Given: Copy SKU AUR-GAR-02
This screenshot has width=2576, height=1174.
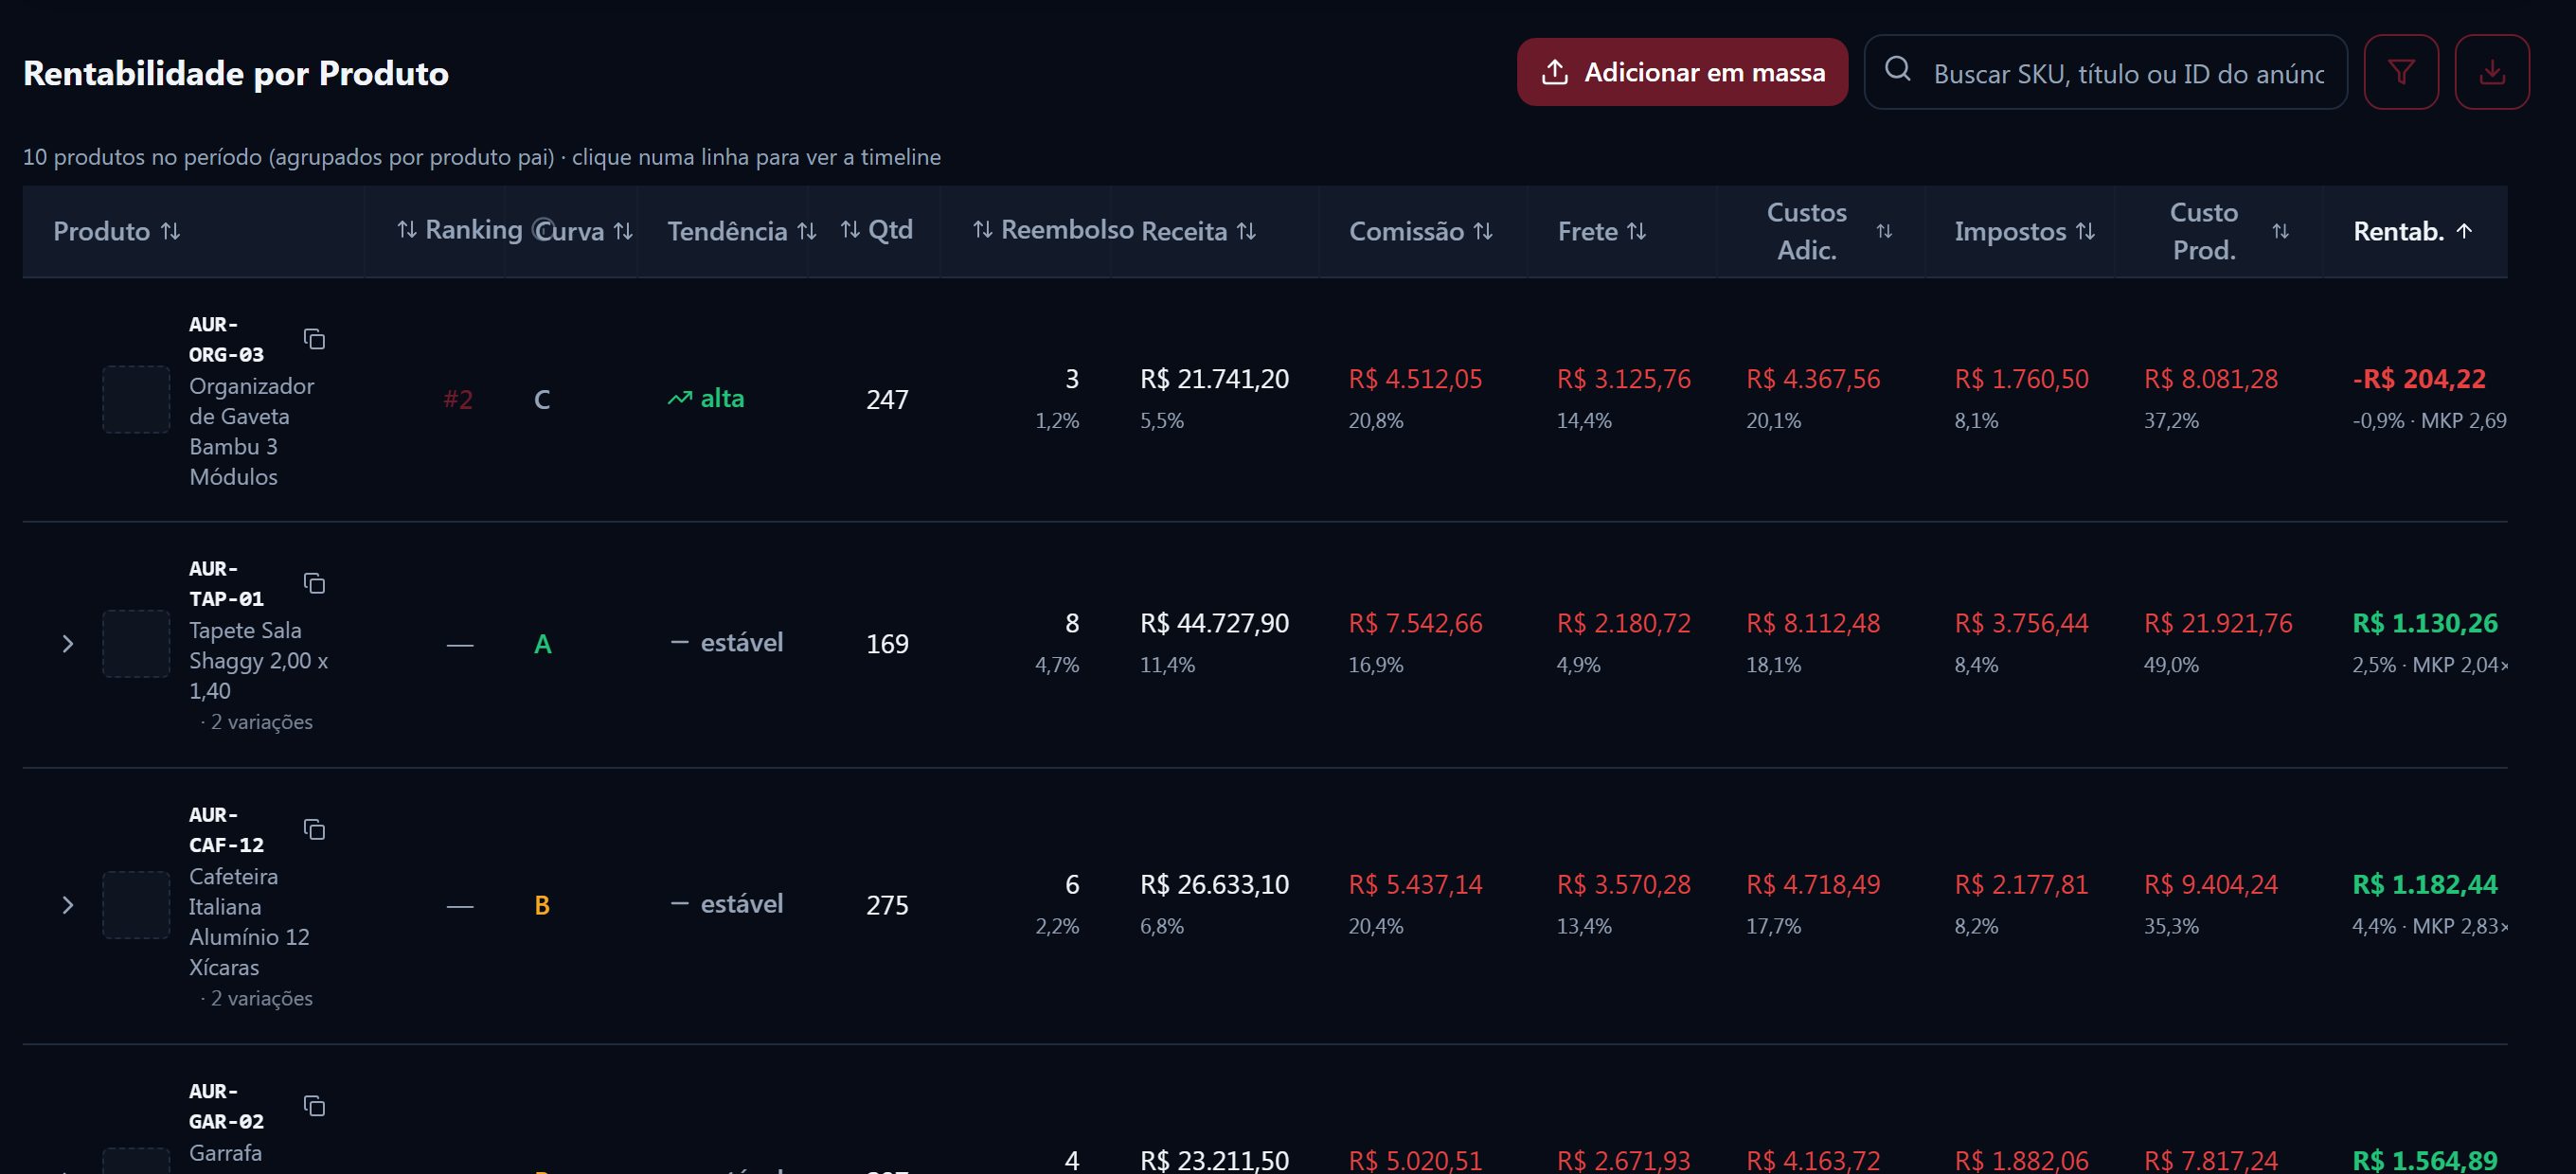Looking at the screenshot, I should coord(314,1105).
